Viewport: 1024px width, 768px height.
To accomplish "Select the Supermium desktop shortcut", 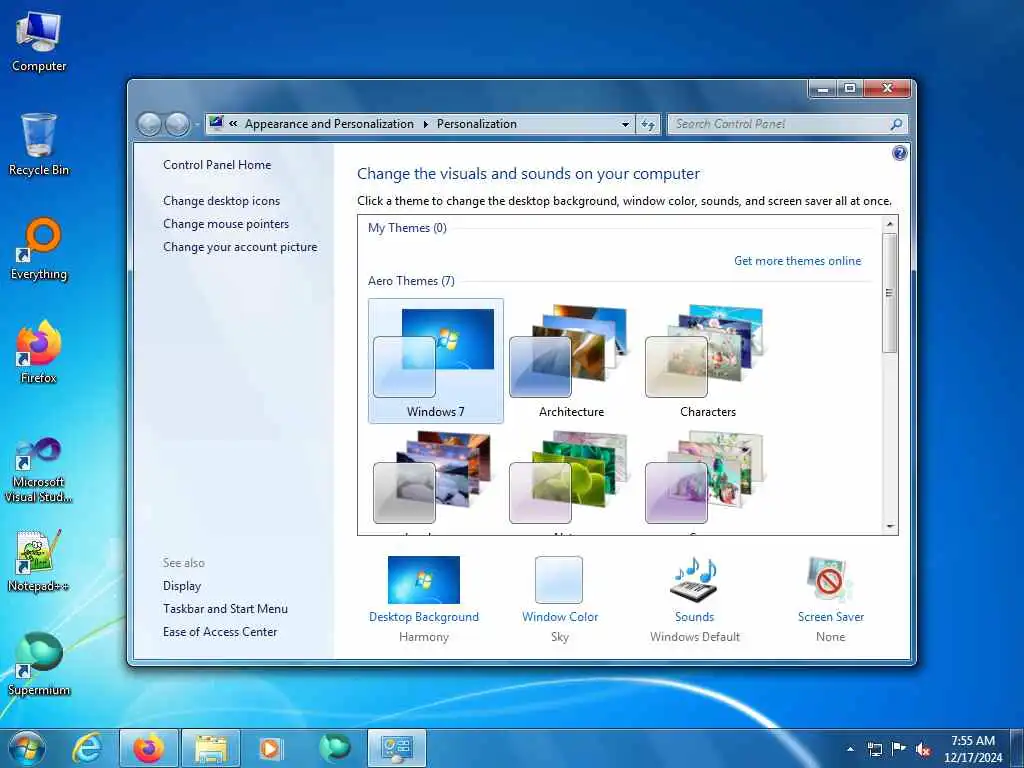I will tap(39, 664).
